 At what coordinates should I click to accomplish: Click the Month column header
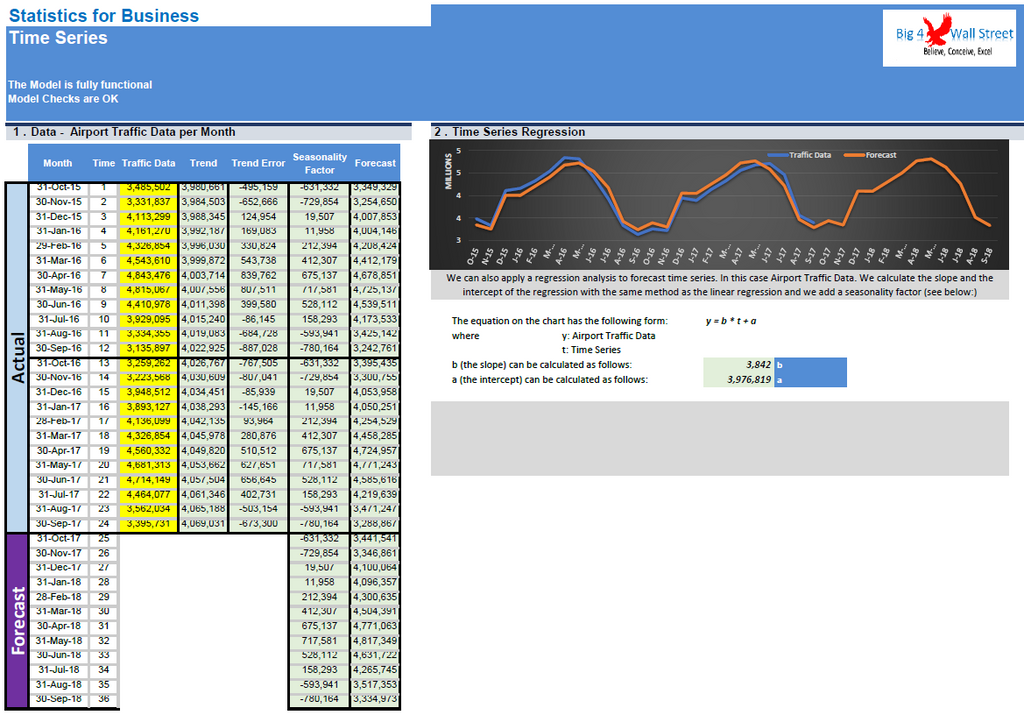point(57,163)
